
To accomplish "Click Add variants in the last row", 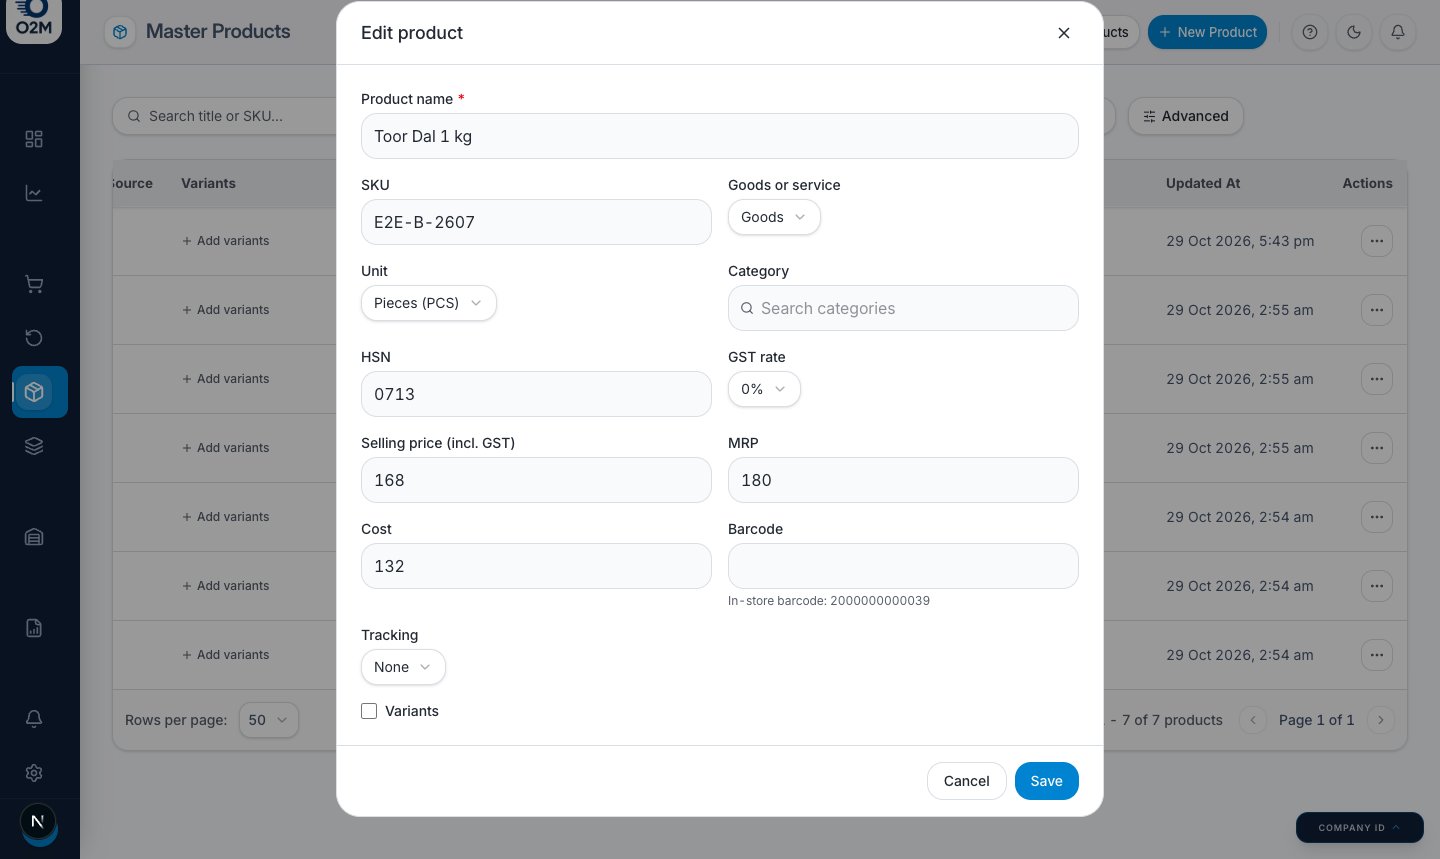I will pyautogui.click(x=226, y=655).
